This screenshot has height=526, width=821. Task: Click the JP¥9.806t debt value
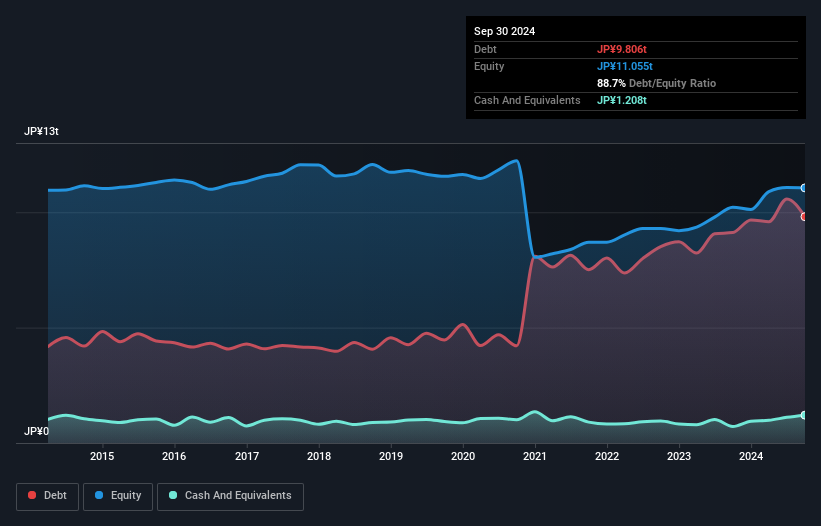[622, 49]
